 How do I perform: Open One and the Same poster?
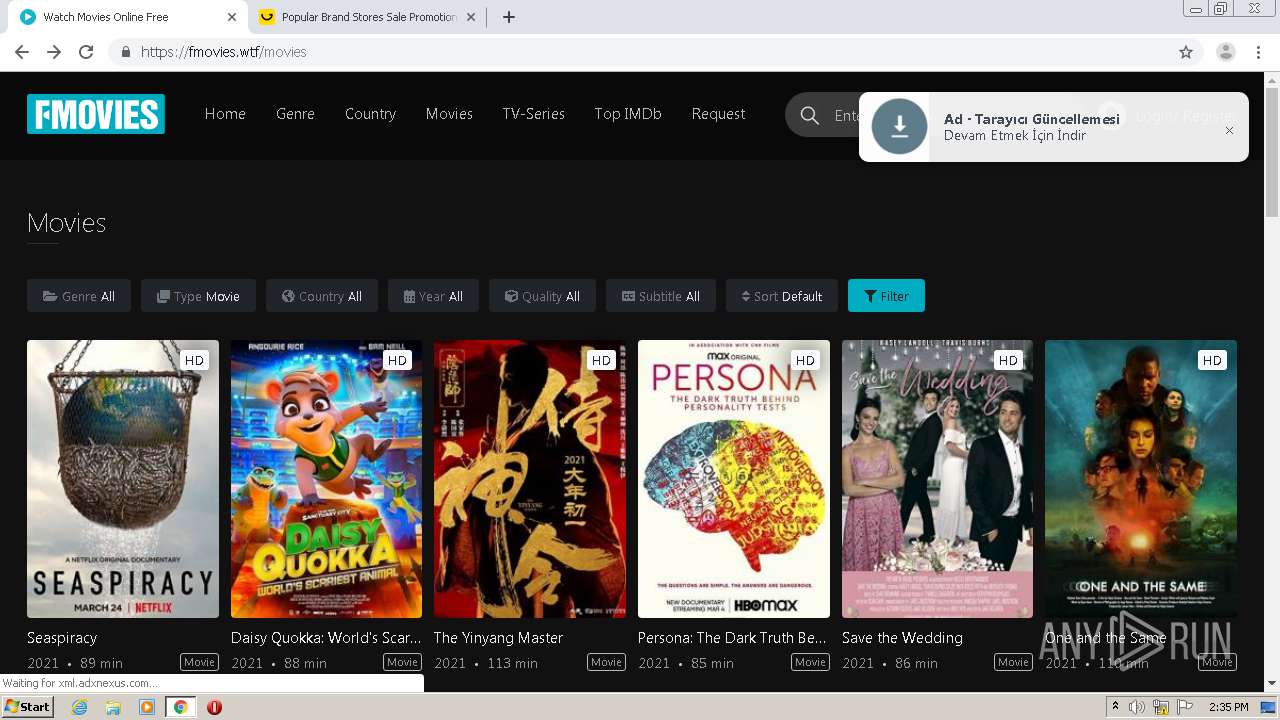(1141, 479)
